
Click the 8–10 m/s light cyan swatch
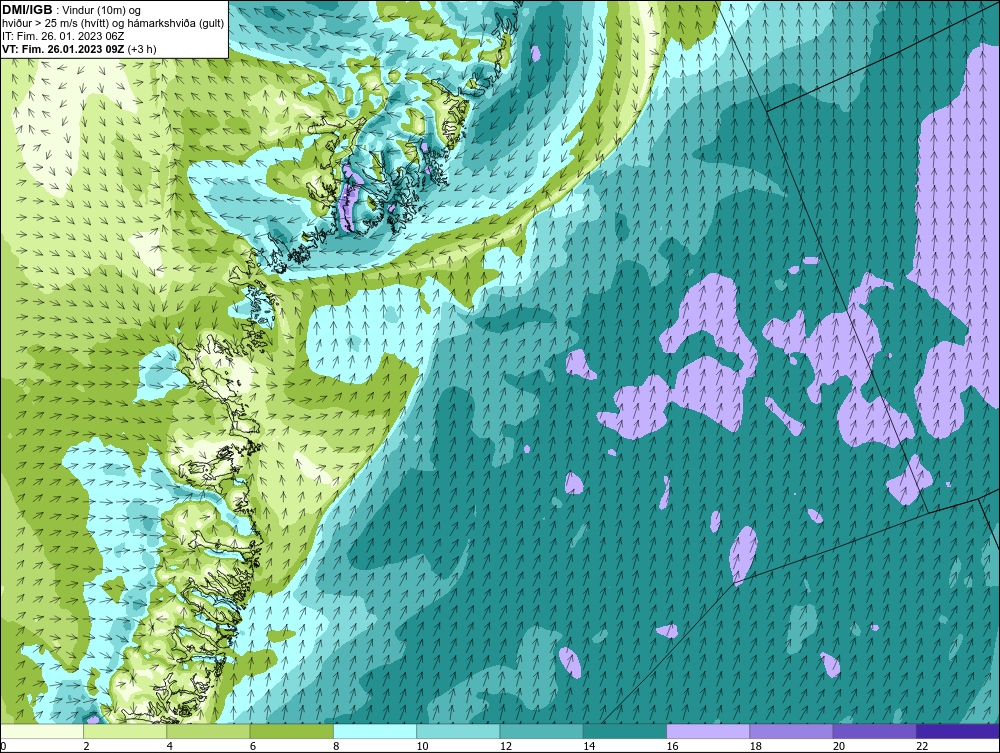point(375,731)
